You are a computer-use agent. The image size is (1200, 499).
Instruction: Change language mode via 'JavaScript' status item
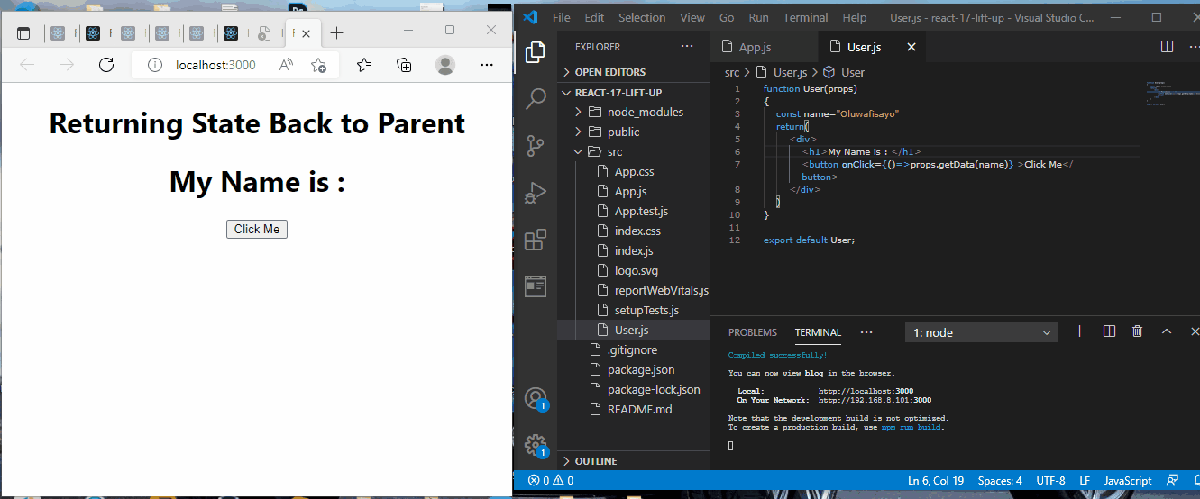pyautogui.click(x=1127, y=481)
